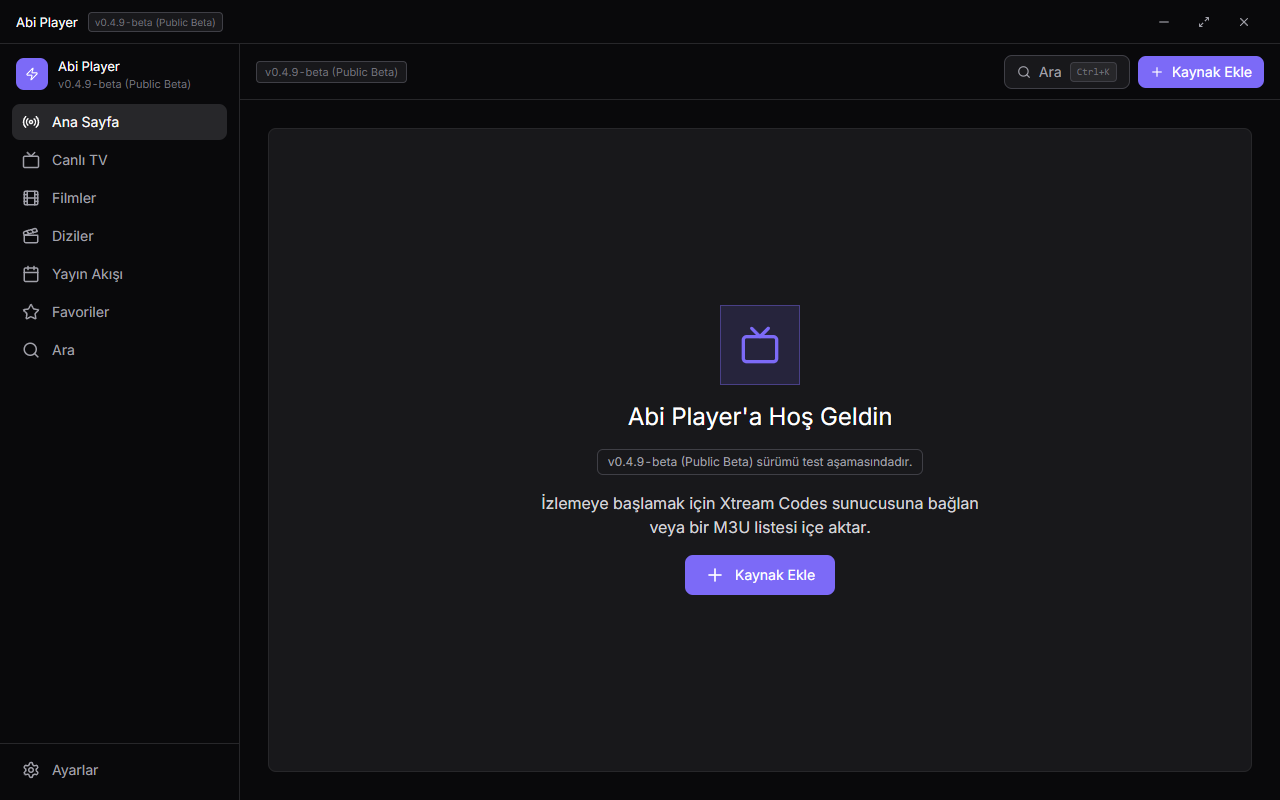Click the 'Abi Player'a Hoş Geldin' heading
Image resolution: width=1280 pixels, height=800 pixels.
coord(760,416)
